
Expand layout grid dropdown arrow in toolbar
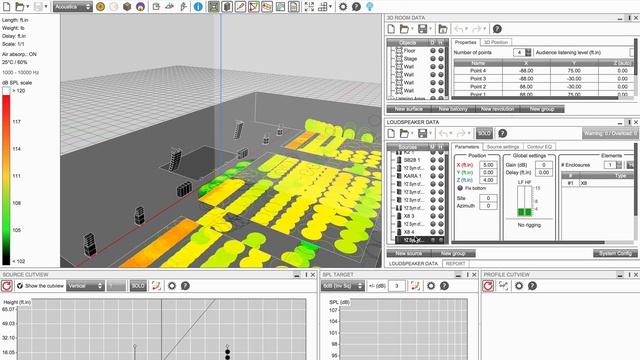coord(330,7)
